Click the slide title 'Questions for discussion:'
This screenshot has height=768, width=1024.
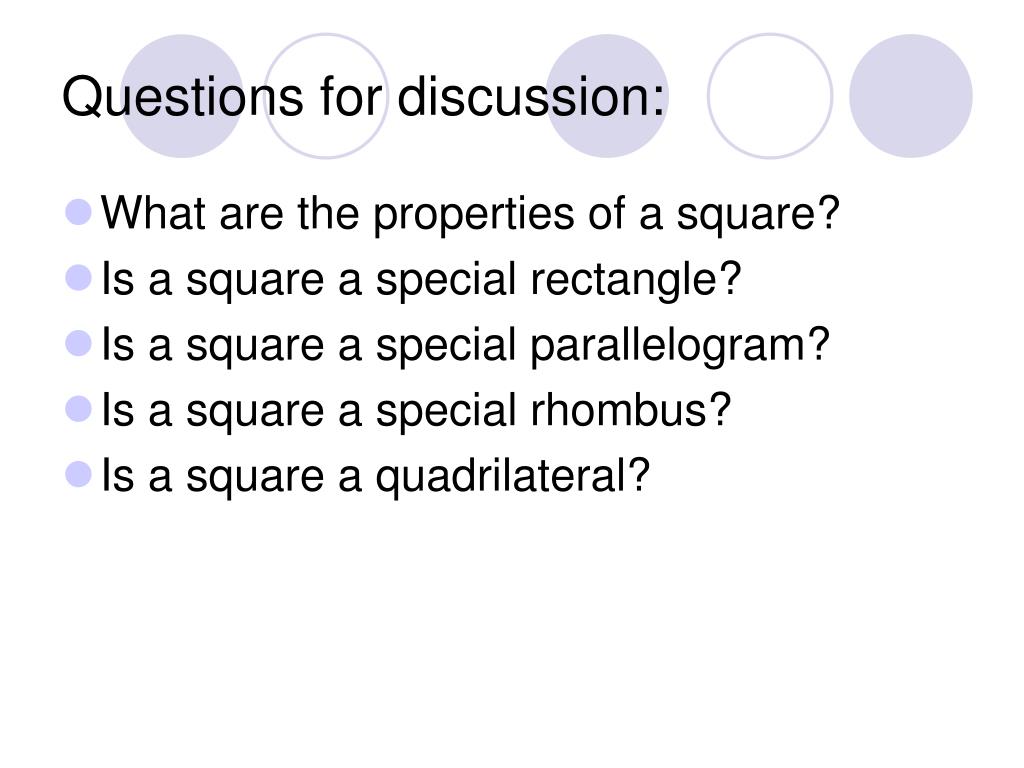363,97
